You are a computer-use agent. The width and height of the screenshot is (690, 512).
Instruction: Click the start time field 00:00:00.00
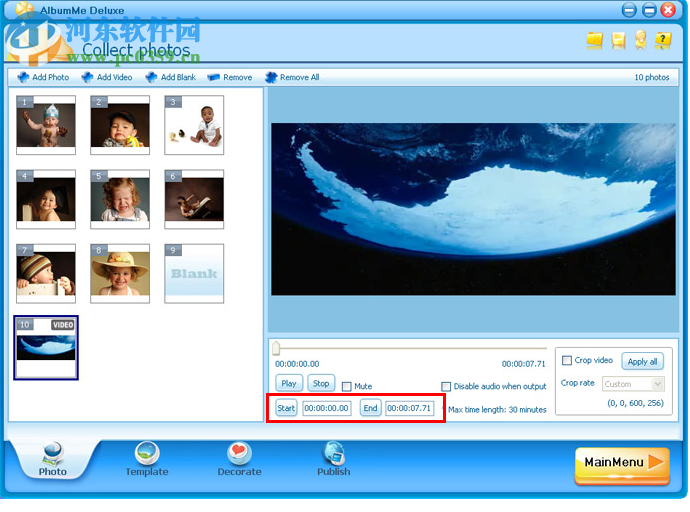point(327,408)
